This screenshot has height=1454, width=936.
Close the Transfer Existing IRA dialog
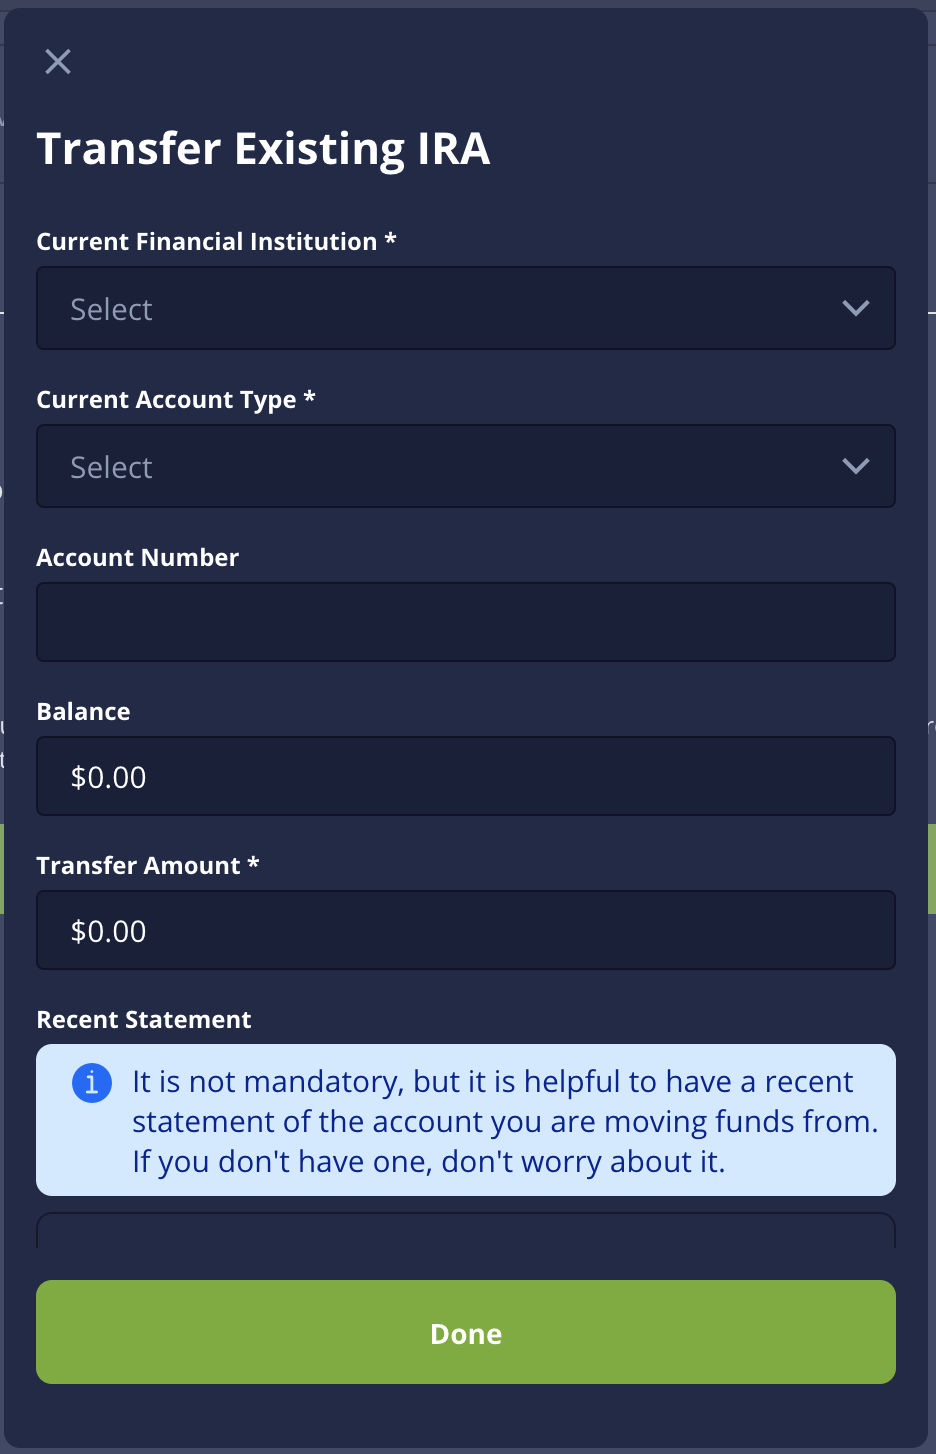[58, 62]
